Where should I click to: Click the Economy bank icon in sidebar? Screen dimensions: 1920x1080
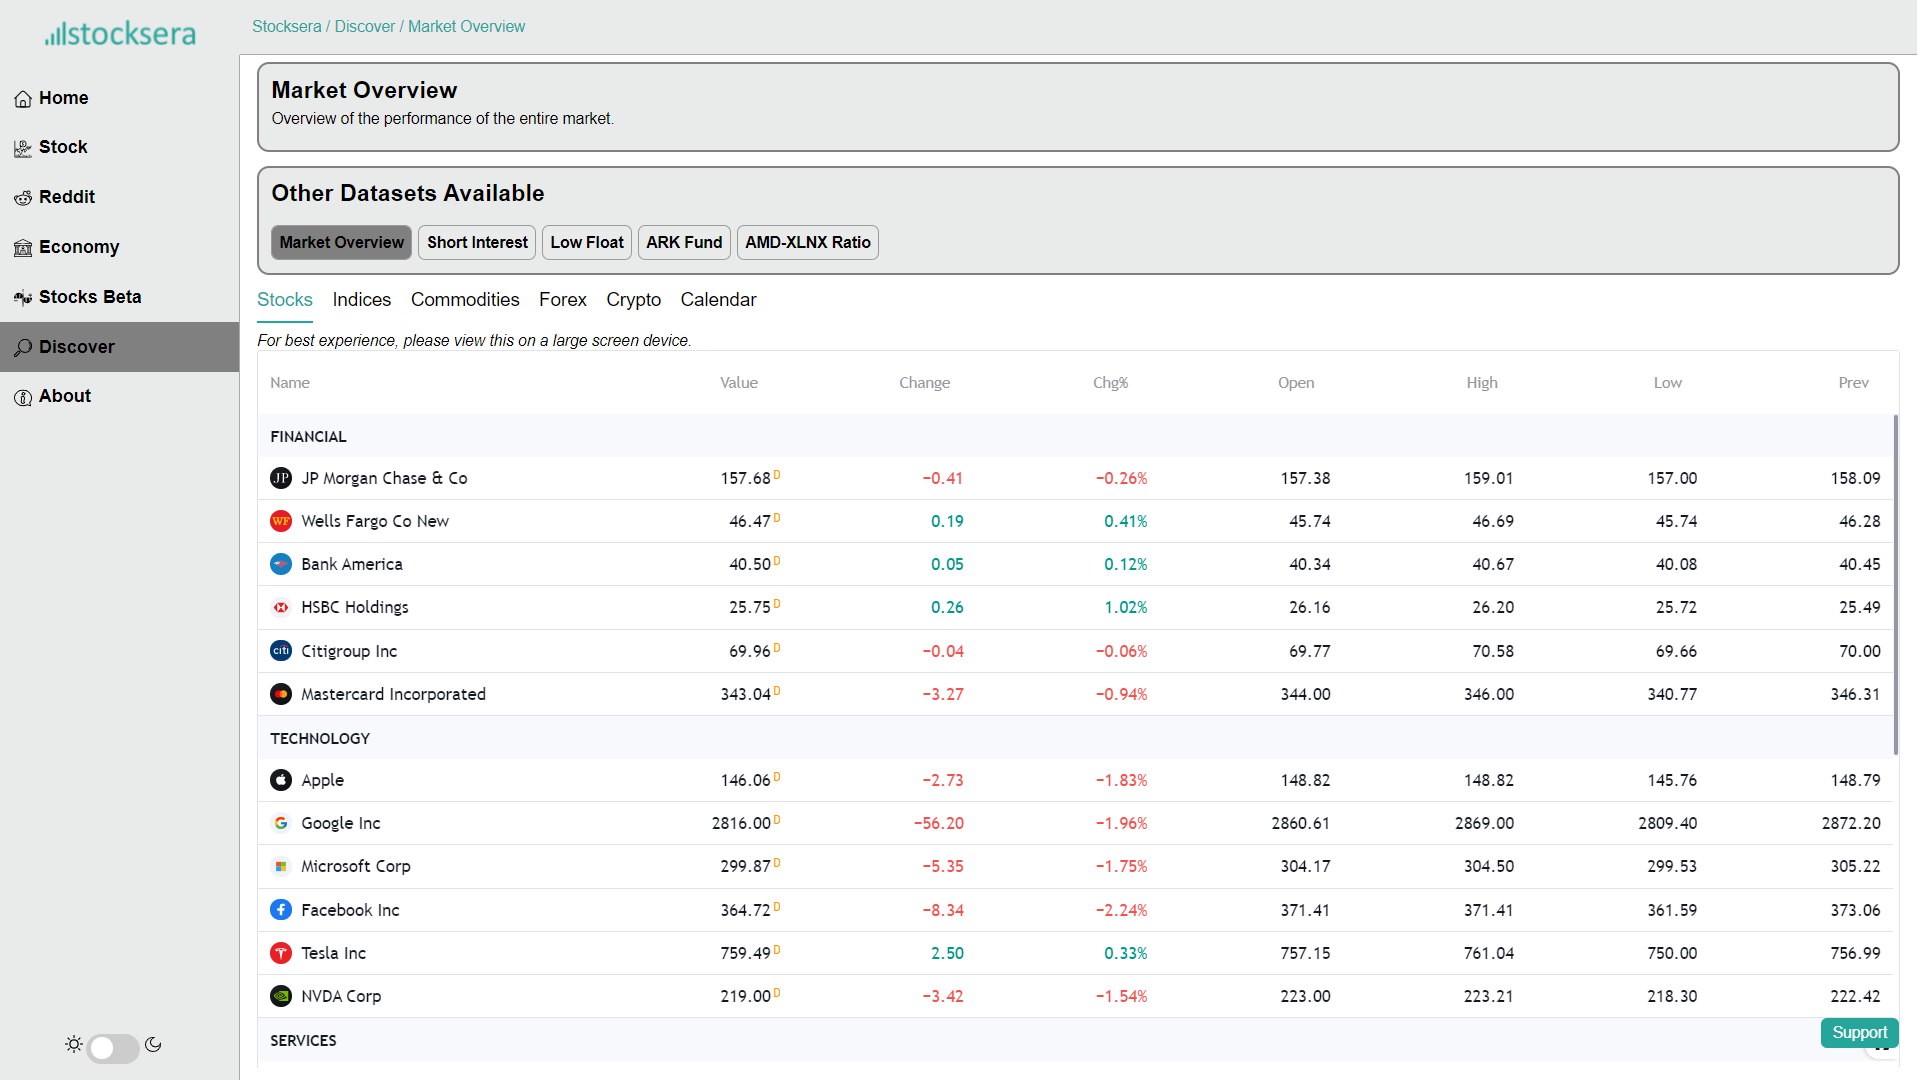(23, 248)
